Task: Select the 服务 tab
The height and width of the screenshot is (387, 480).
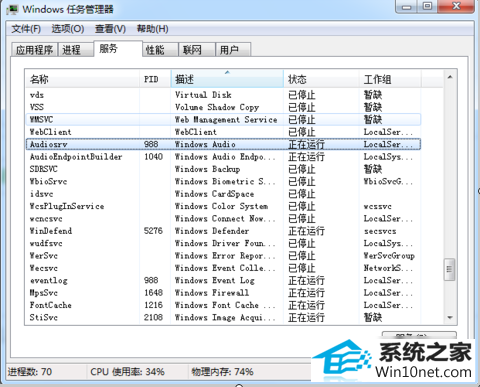Action: [x=118, y=49]
